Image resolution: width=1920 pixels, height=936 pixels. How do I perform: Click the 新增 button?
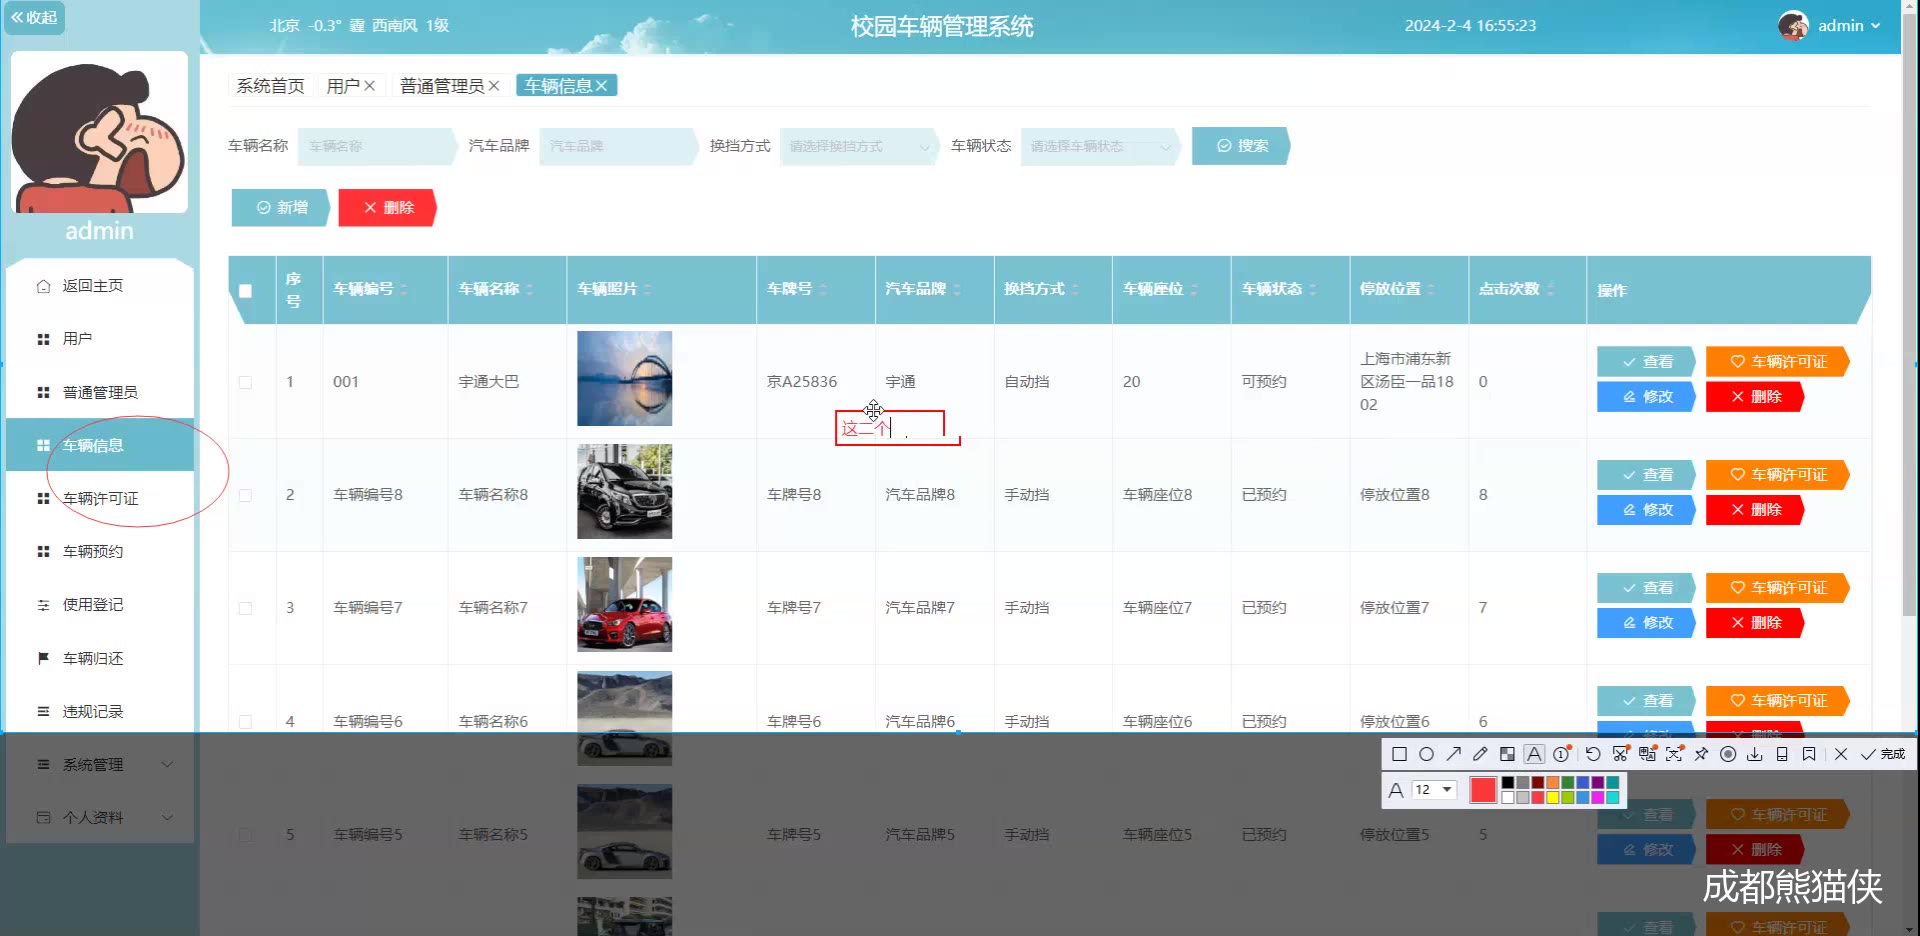(x=281, y=208)
